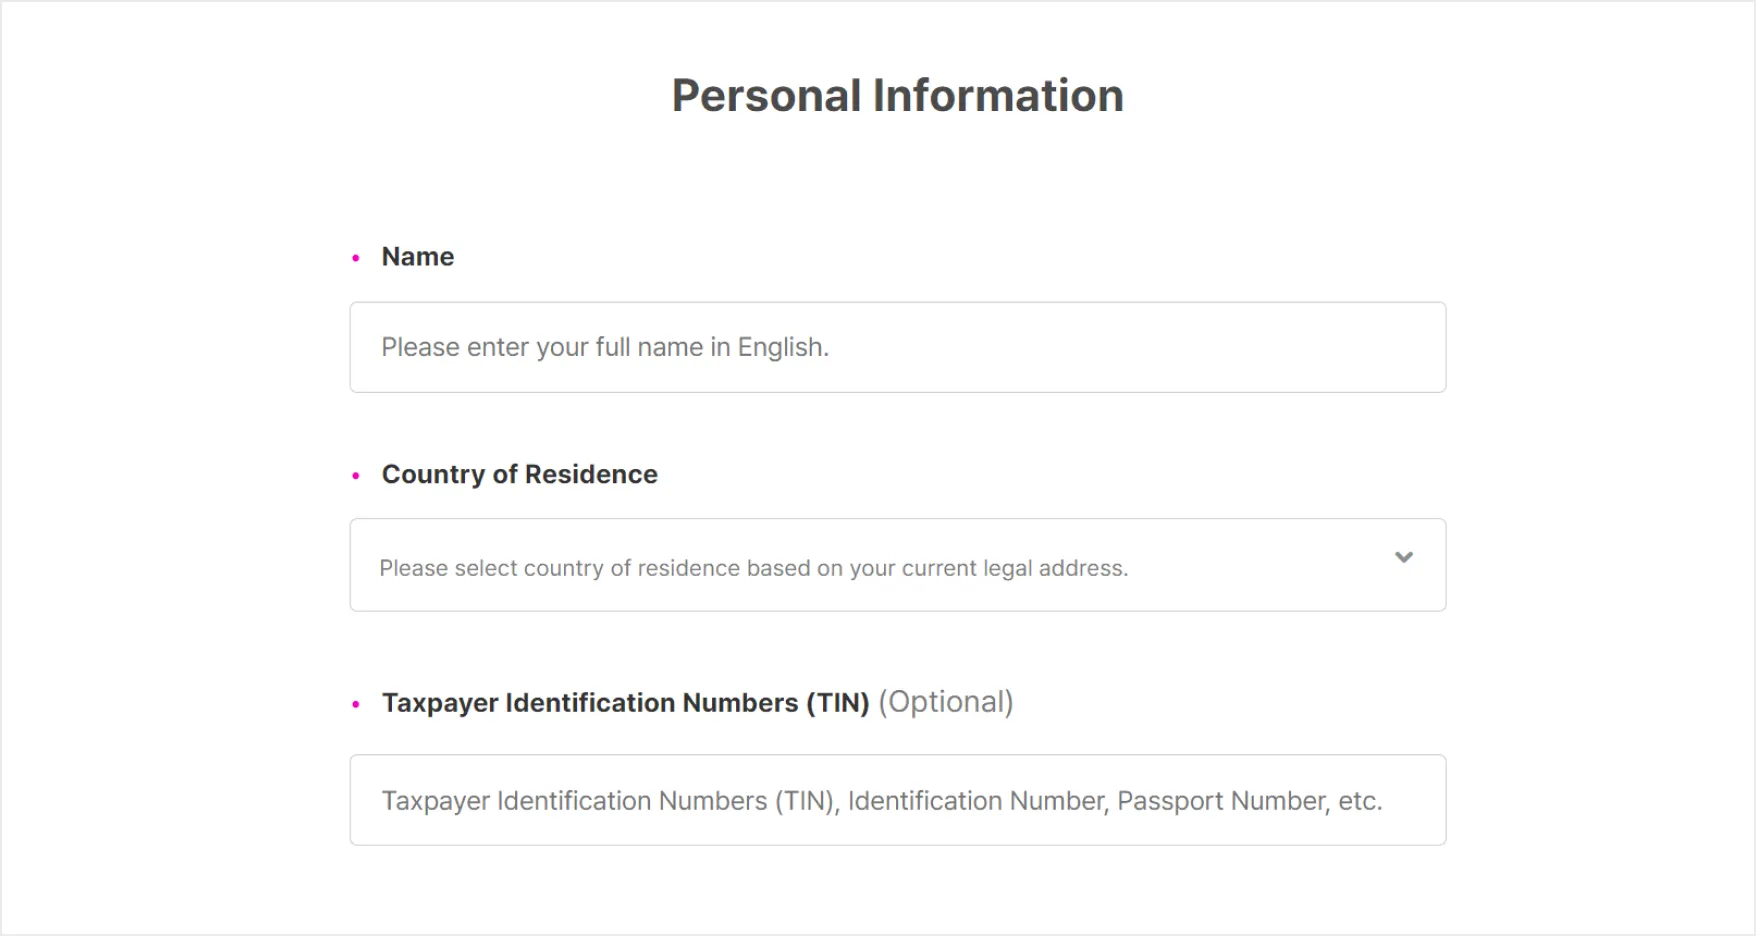
Task: Click "current legal address." text in country selector
Action: click(x=1015, y=568)
